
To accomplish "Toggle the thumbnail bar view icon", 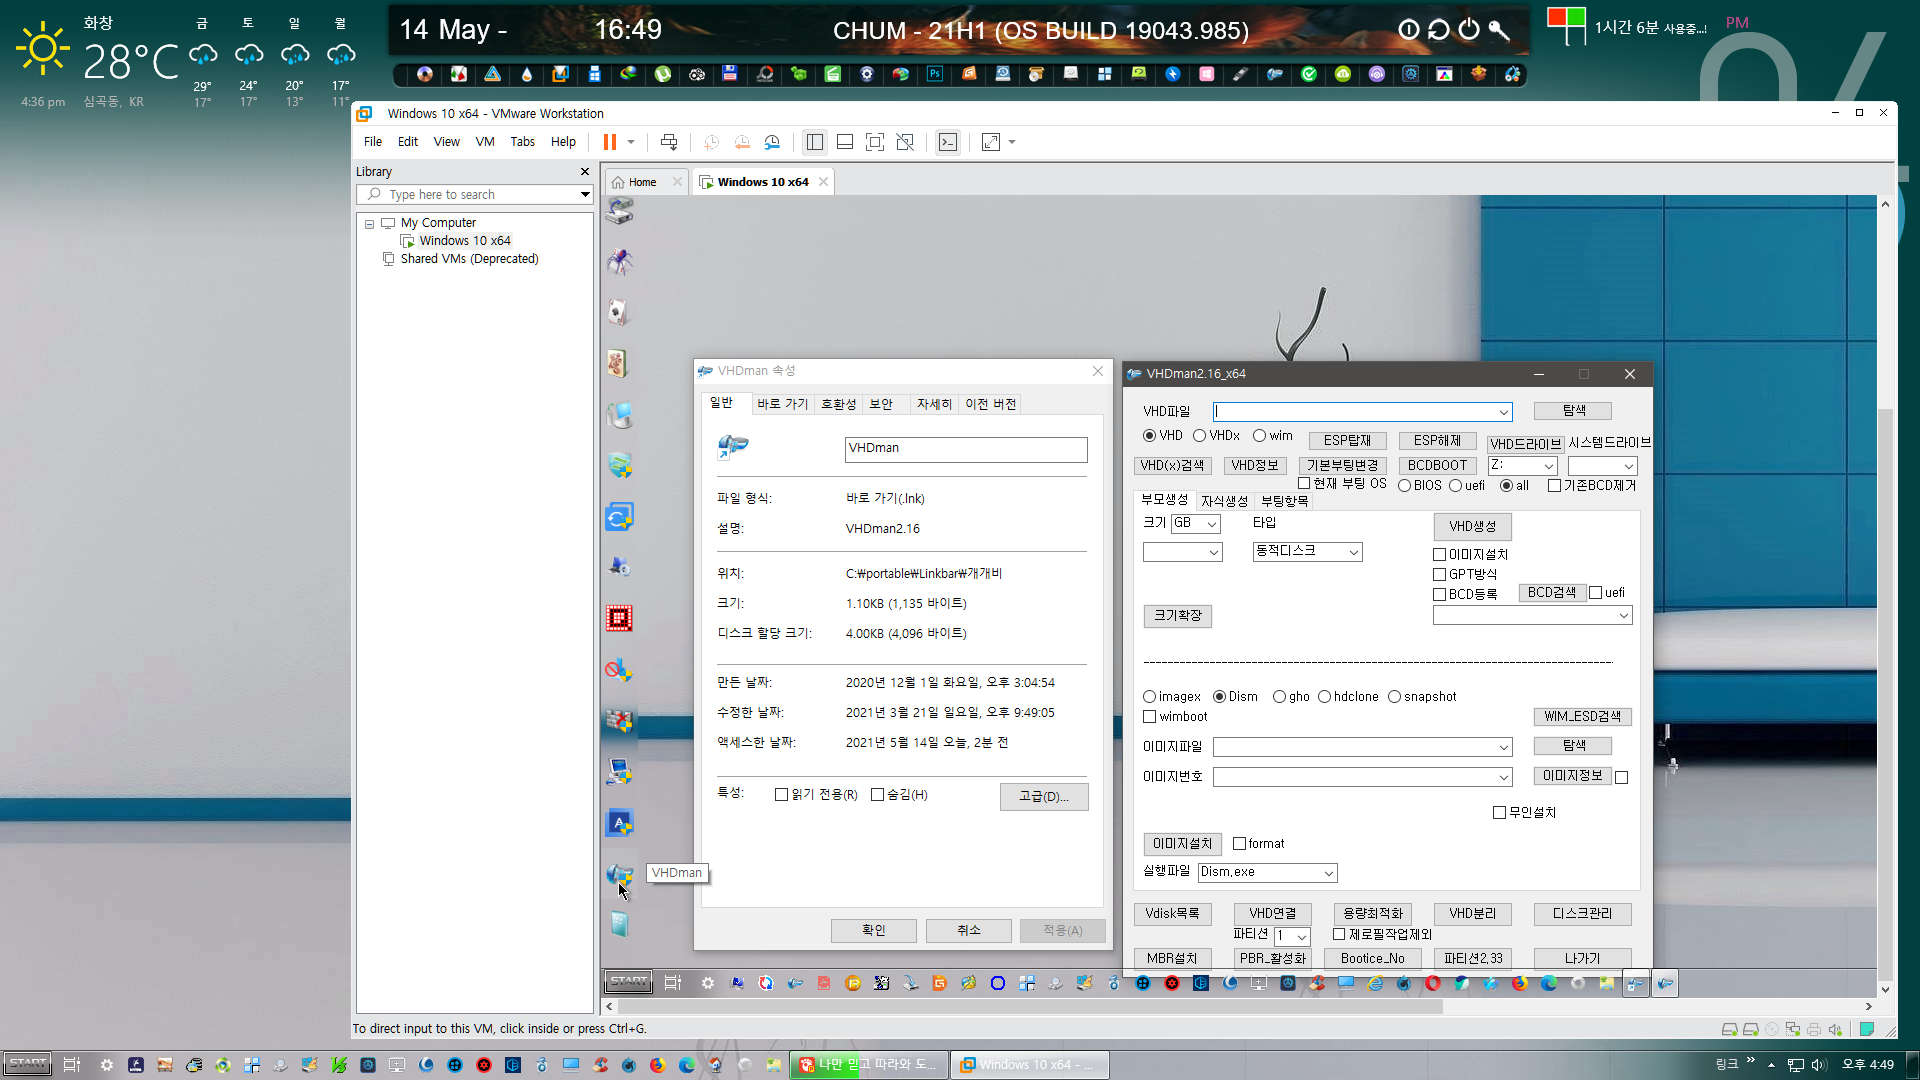I will [845, 142].
